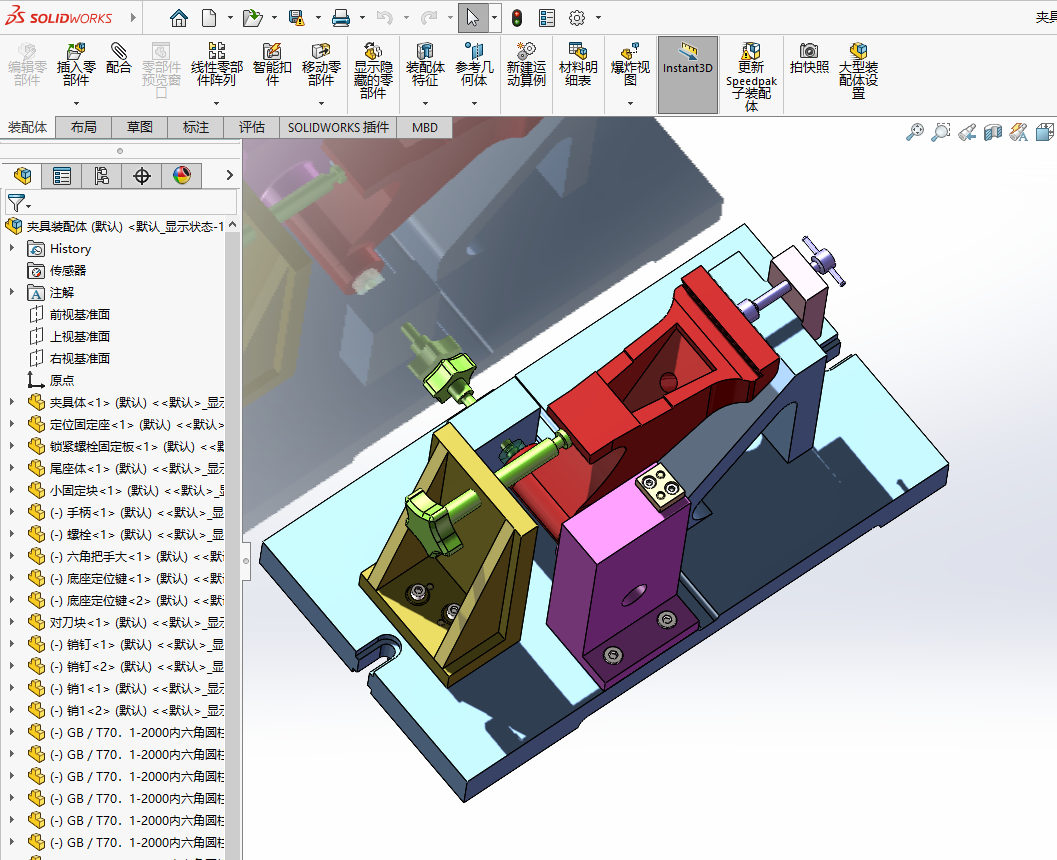Click Zoom to Fit magnifier icon
The height and width of the screenshot is (860, 1057).
tap(915, 131)
